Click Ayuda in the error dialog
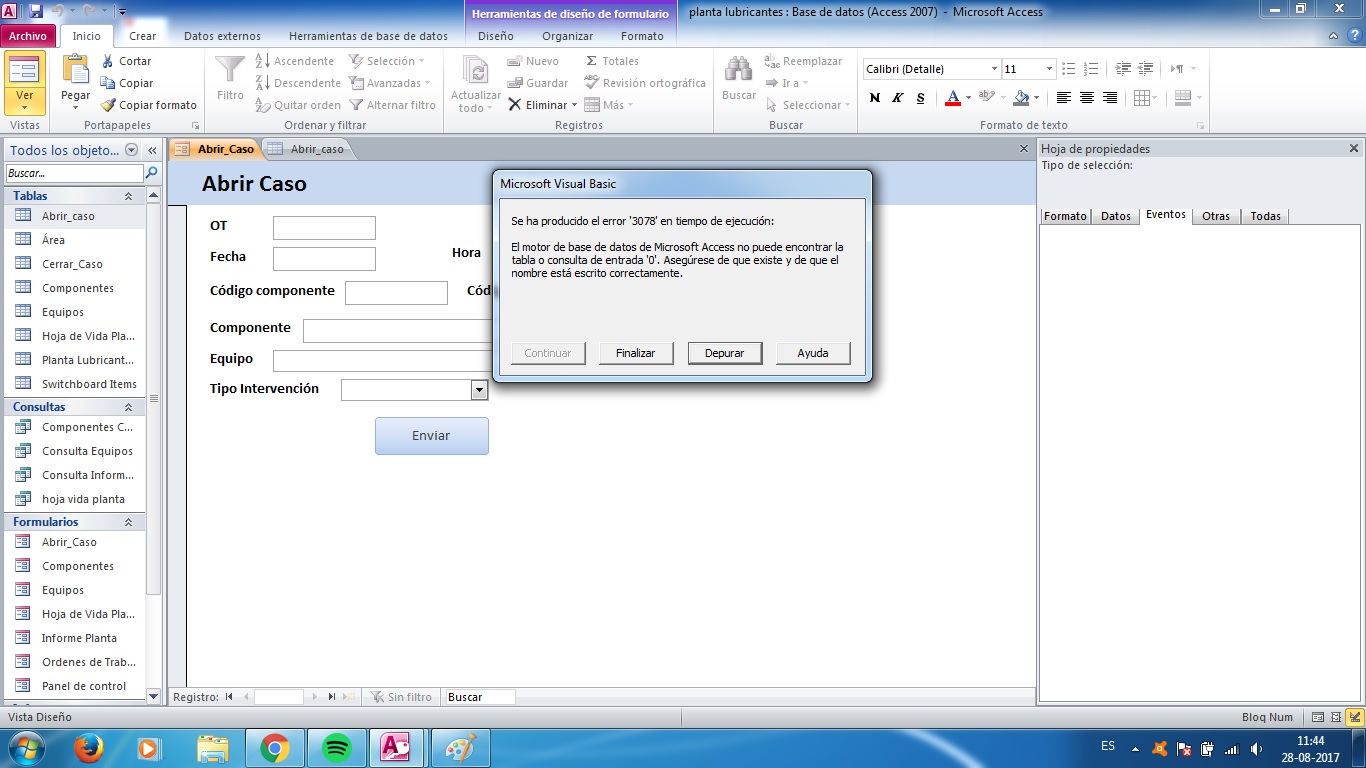This screenshot has height=768, width=1366. click(x=813, y=353)
